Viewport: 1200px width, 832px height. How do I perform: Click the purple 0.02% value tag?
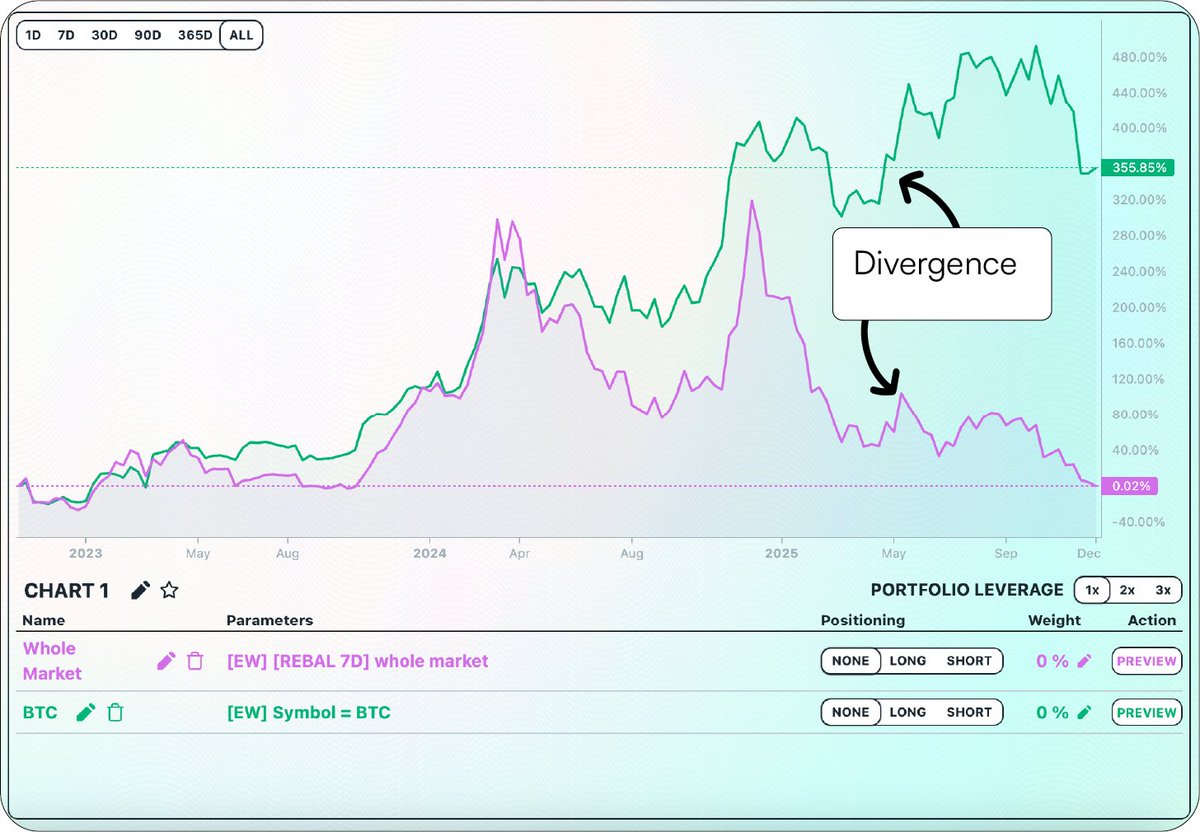(1132, 486)
